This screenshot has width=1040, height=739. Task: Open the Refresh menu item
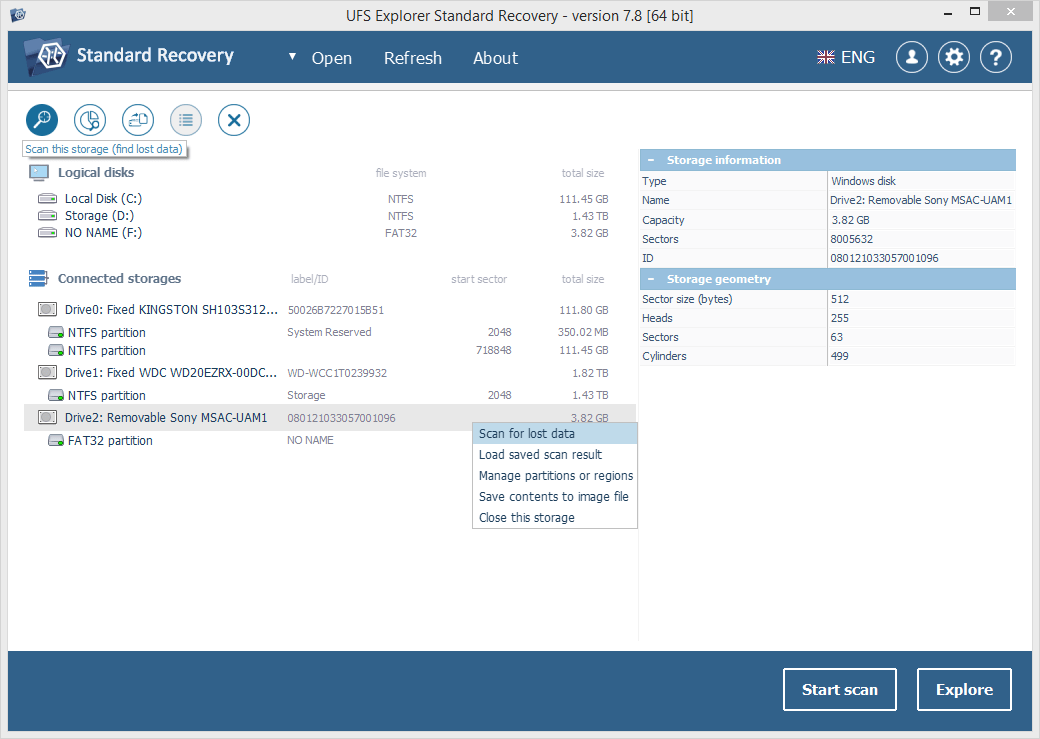point(413,58)
